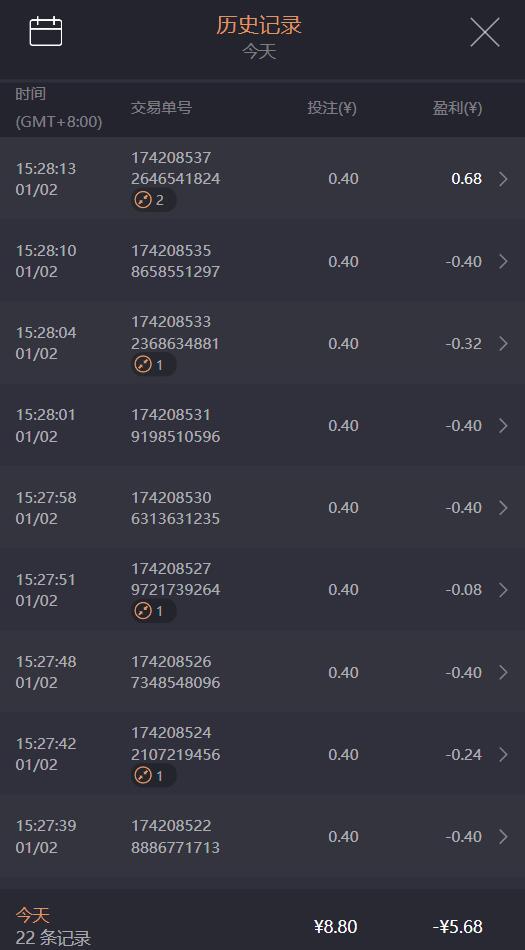Viewport: 525px width, 950px height.
Task: Expand arrow on -0.08 profit record
Action: point(503,590)
